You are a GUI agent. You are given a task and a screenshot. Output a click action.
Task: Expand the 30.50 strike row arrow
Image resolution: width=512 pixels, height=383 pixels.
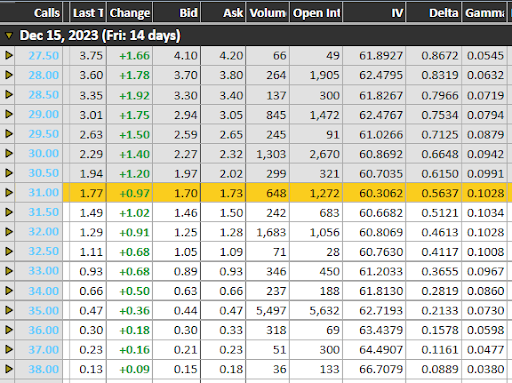pyautogui.click(x=9, y=173)
